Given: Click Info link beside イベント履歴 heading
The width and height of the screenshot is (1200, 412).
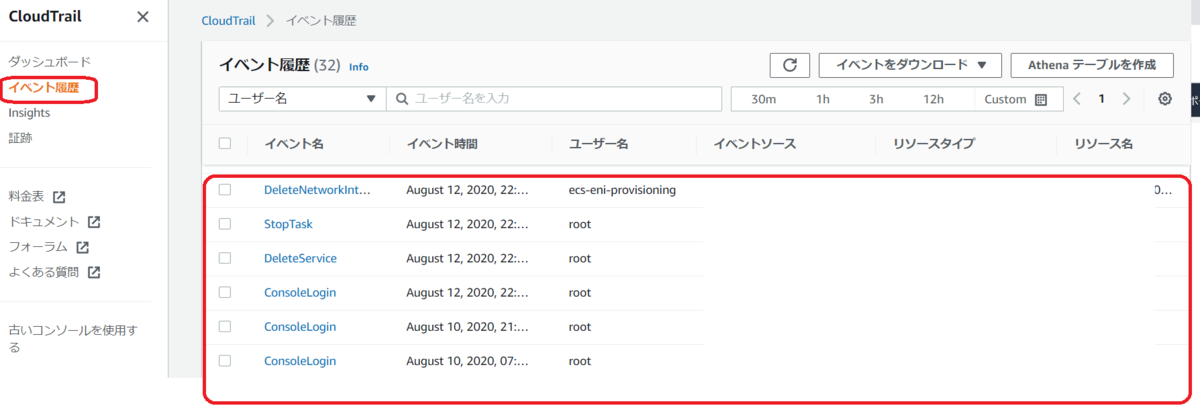Looking at the screenshot, I should [359, 67].
